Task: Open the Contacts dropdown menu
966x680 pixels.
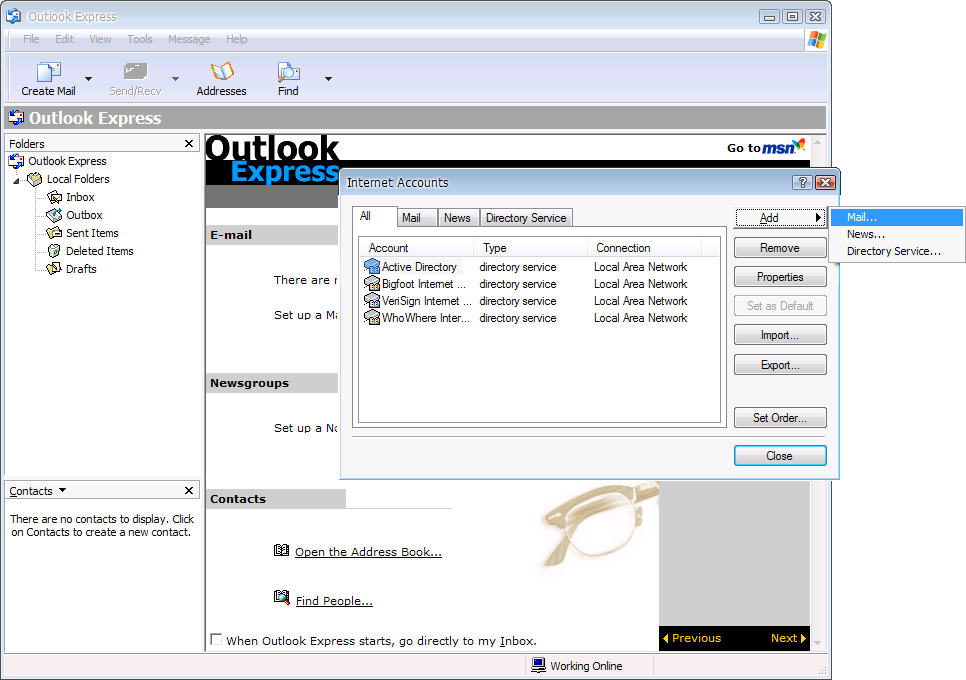Action: (x=62, y=491)
